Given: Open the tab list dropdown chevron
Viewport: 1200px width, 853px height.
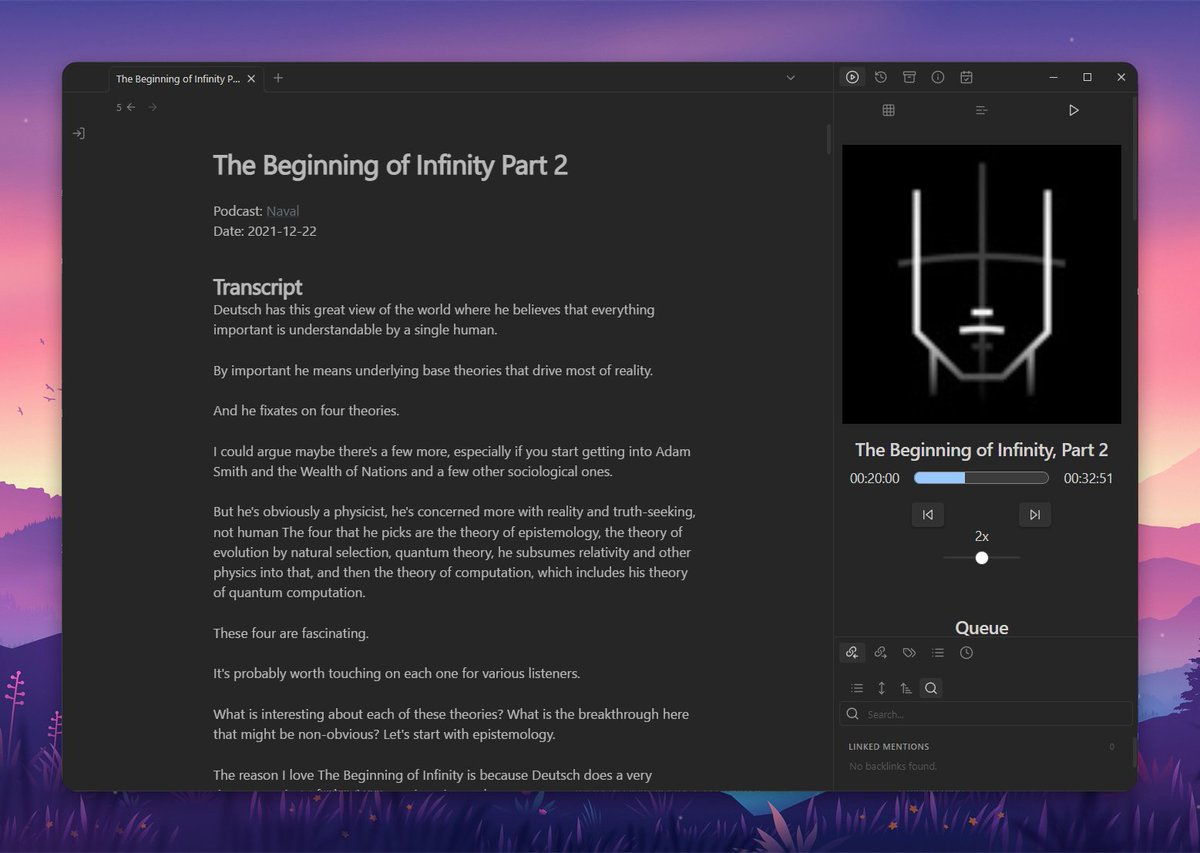Looking at the screenshot, I should 790,77.
